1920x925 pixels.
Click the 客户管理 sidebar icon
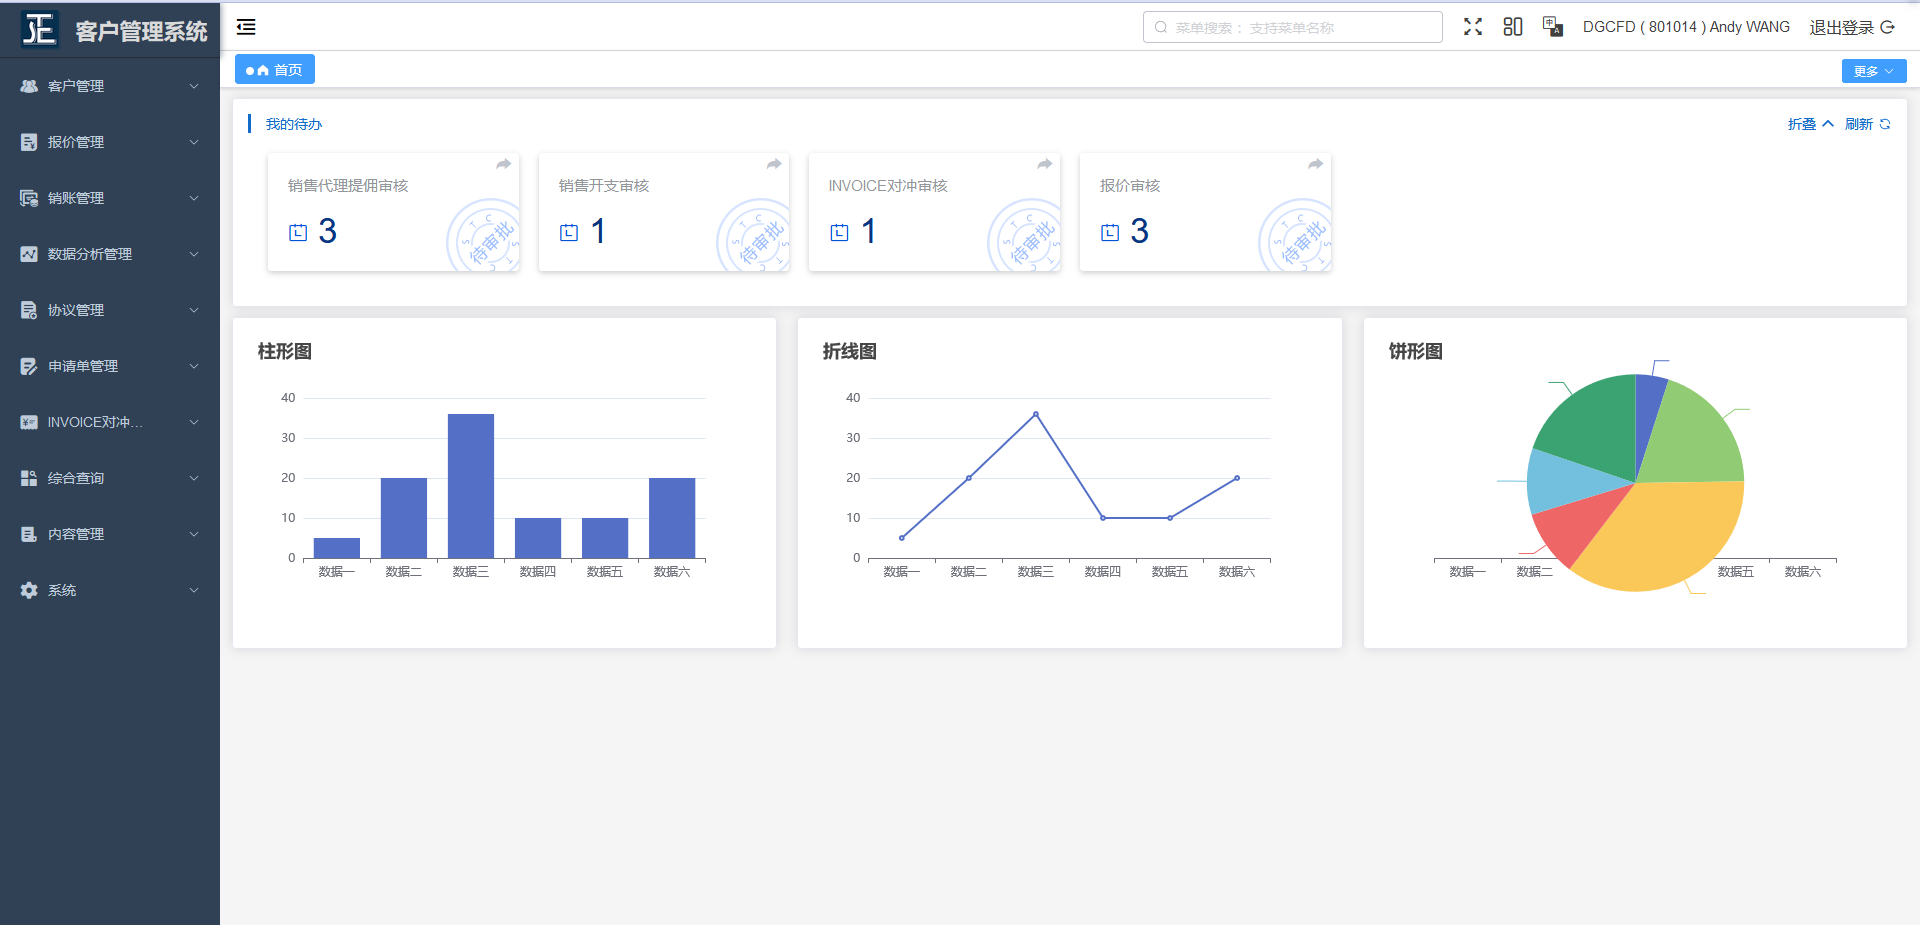[x=29, y=86]
